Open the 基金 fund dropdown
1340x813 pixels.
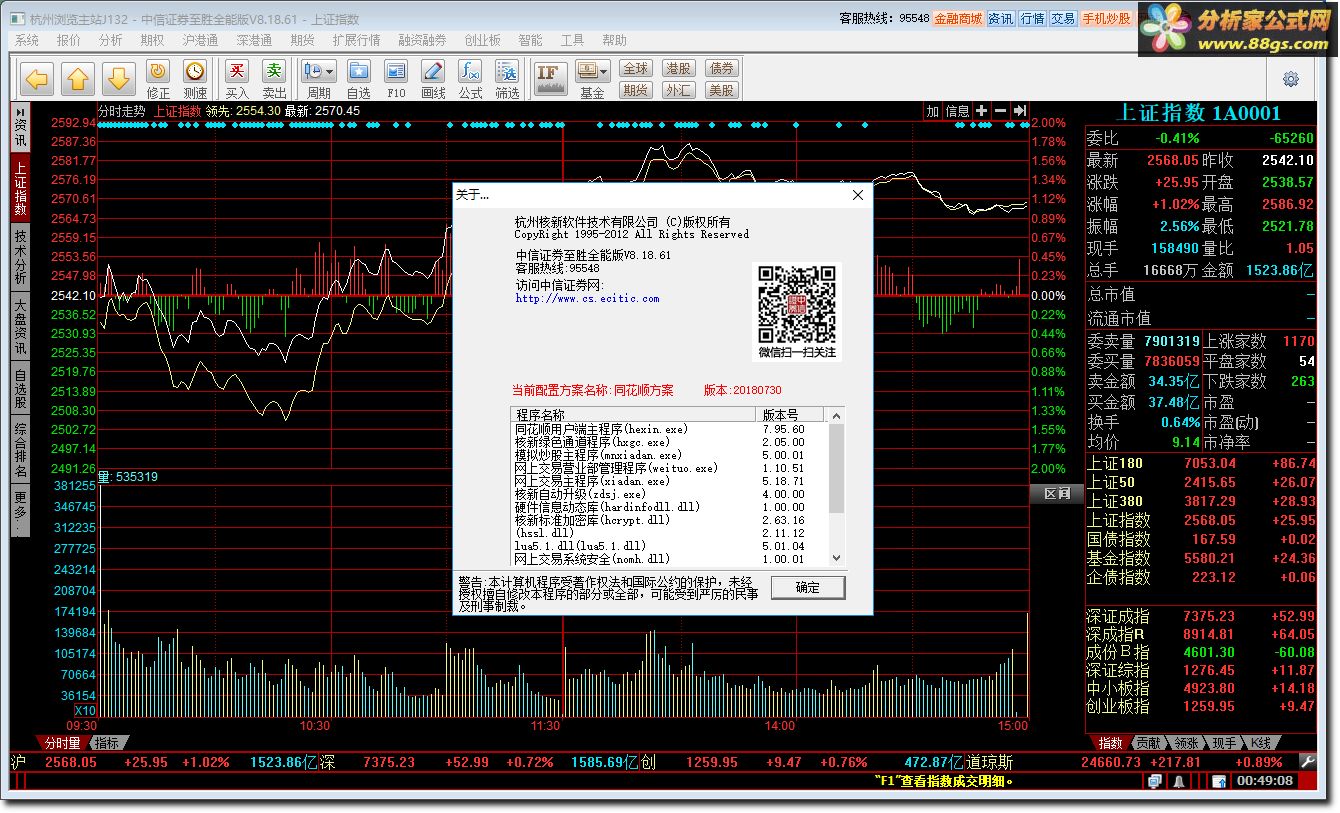(x=592, y=79)
